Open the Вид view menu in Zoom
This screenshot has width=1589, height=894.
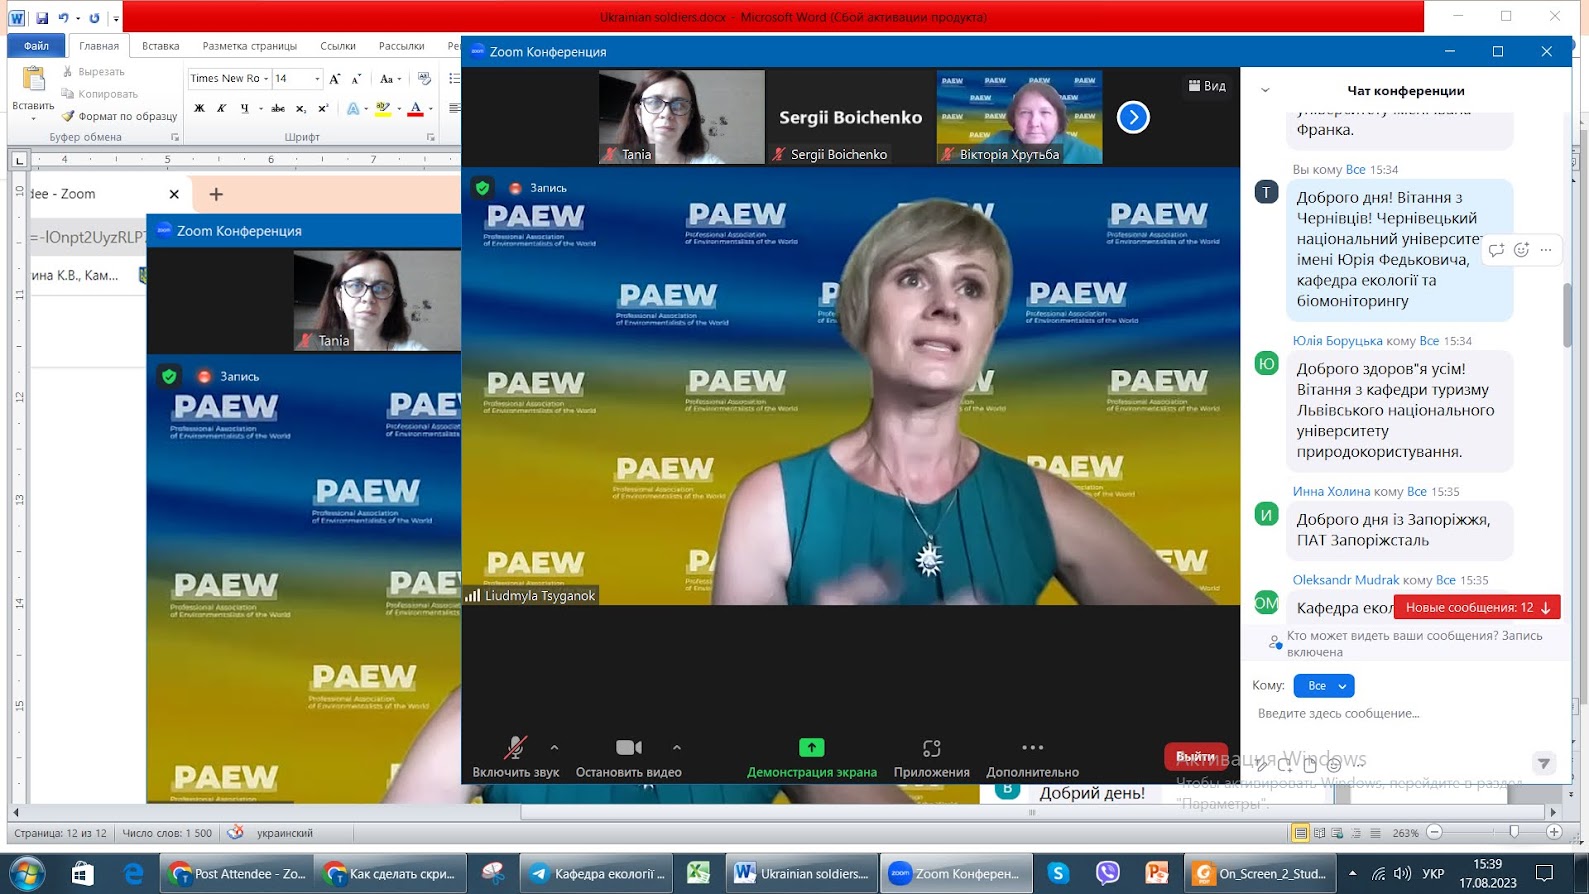(x=1207, y=86)
